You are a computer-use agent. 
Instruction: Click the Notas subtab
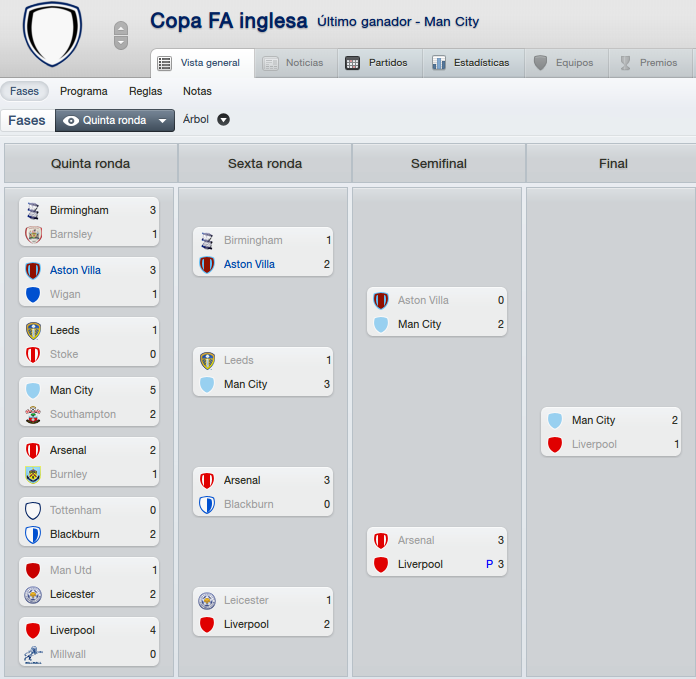(197, 91)
